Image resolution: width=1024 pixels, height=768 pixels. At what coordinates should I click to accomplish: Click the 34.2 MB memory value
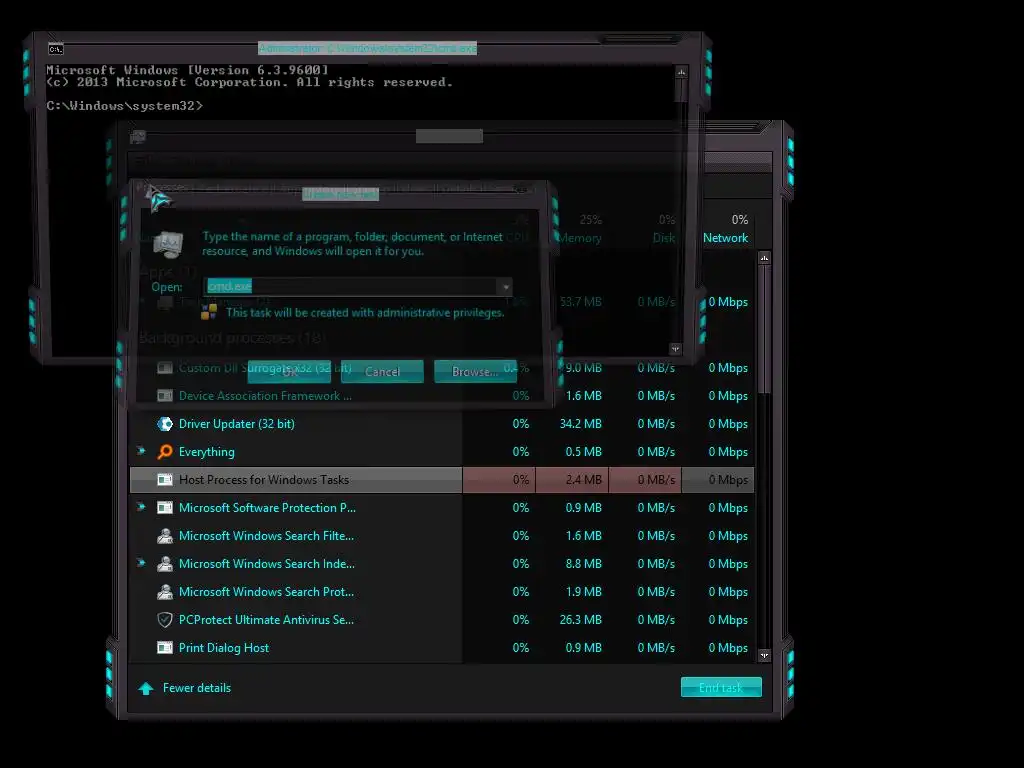(x=581, y=424)
